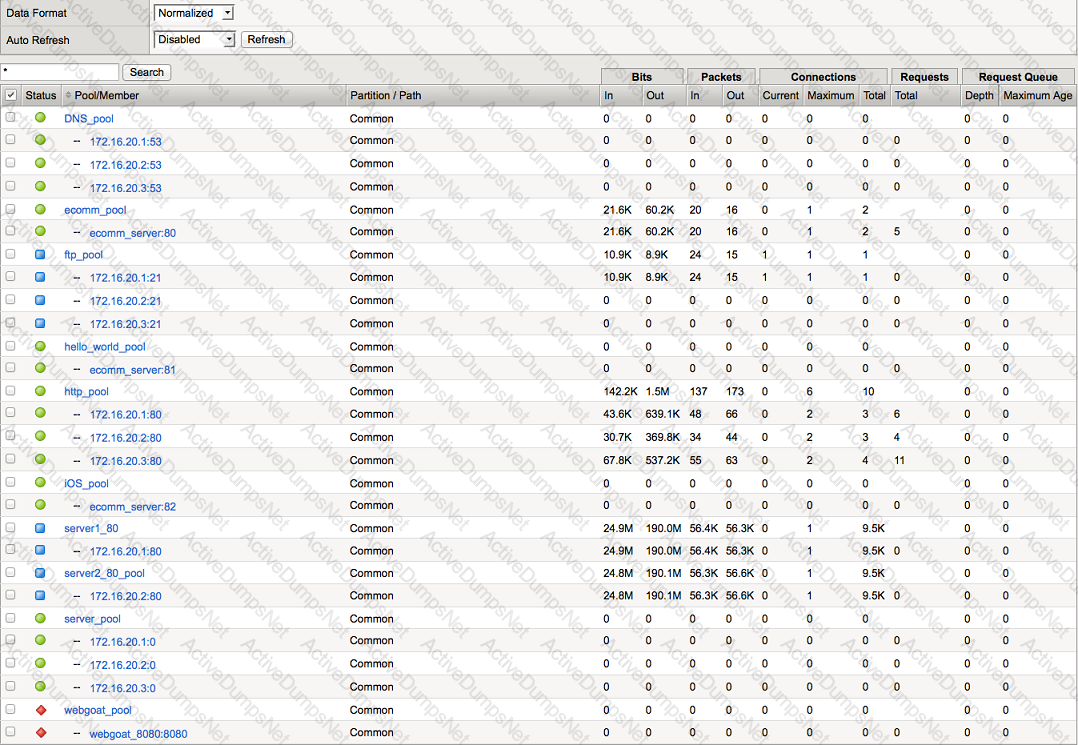Viewport: 1078px width, 745px height.
Task: Click green status icon for iOS_pool
Action: tap(40, 483)
